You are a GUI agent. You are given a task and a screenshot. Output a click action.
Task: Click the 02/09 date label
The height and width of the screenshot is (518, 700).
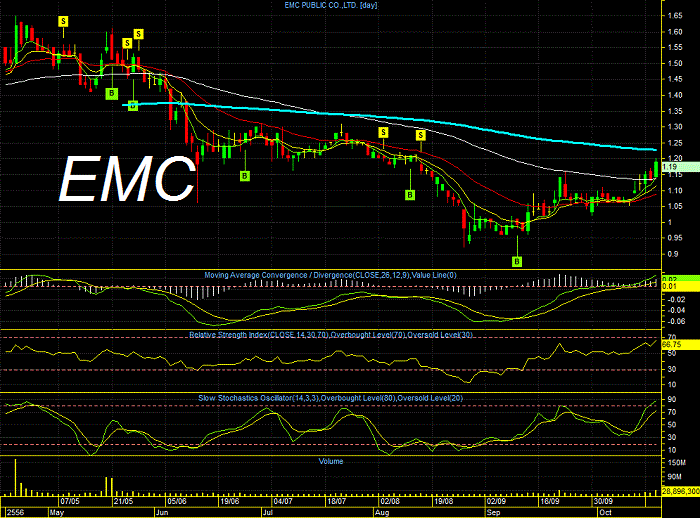[496, 501]
